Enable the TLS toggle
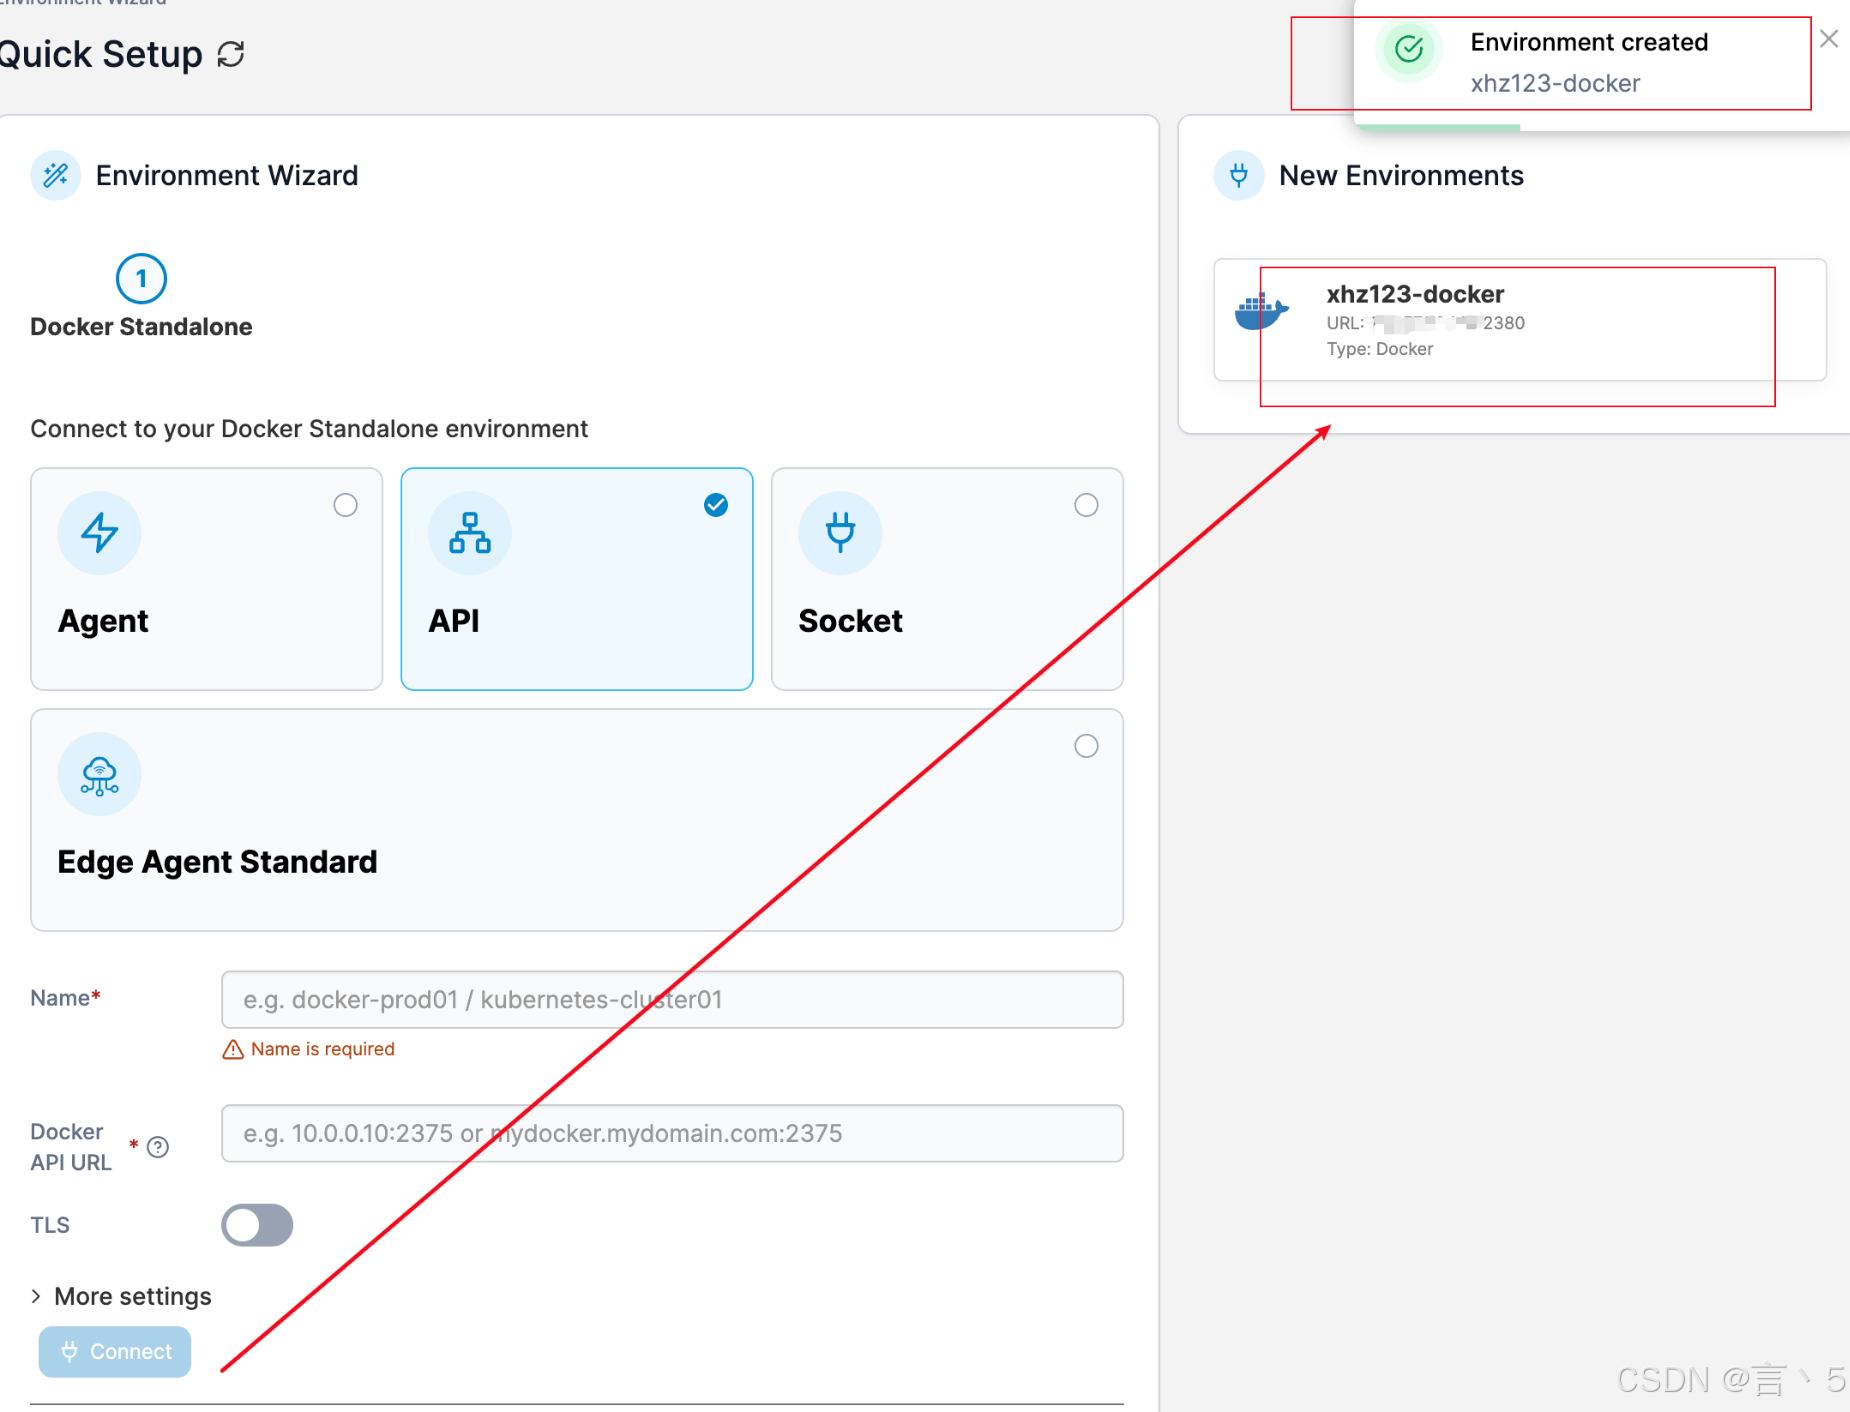This screenshot has height=1412, width=1850. [x=257, y=1224]
